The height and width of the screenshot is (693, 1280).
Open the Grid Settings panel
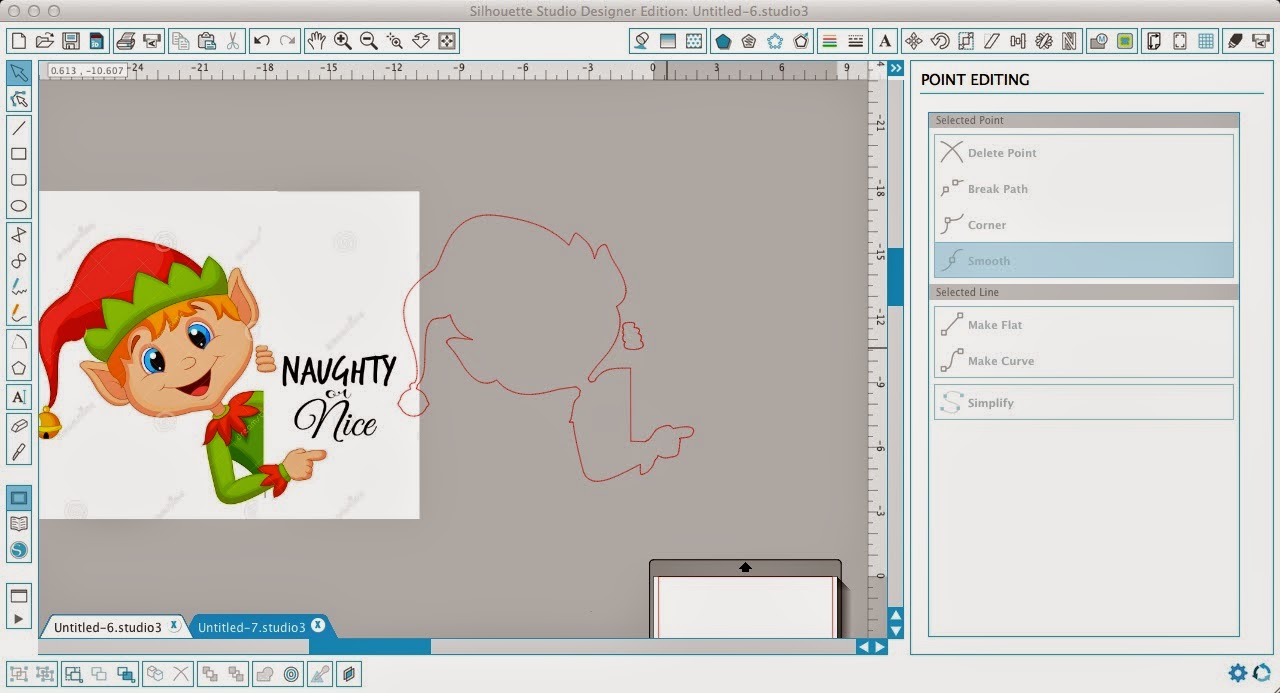1206,41
